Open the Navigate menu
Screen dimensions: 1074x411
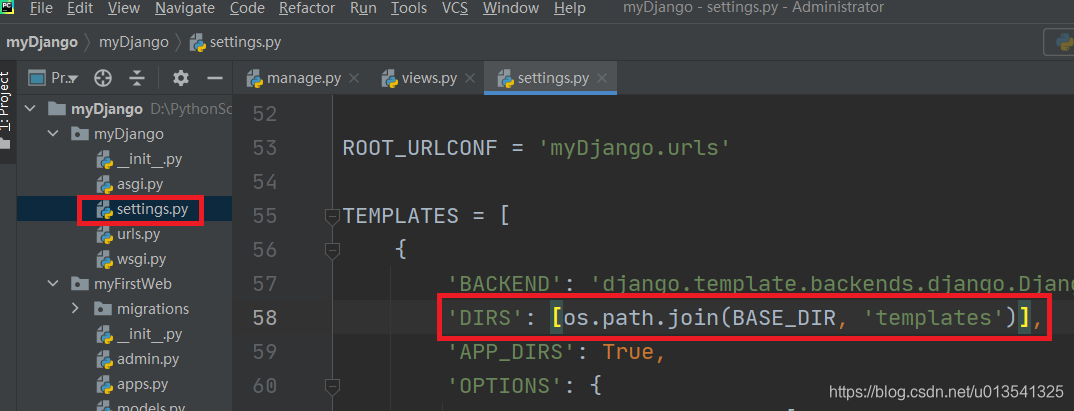pos(184,8)
